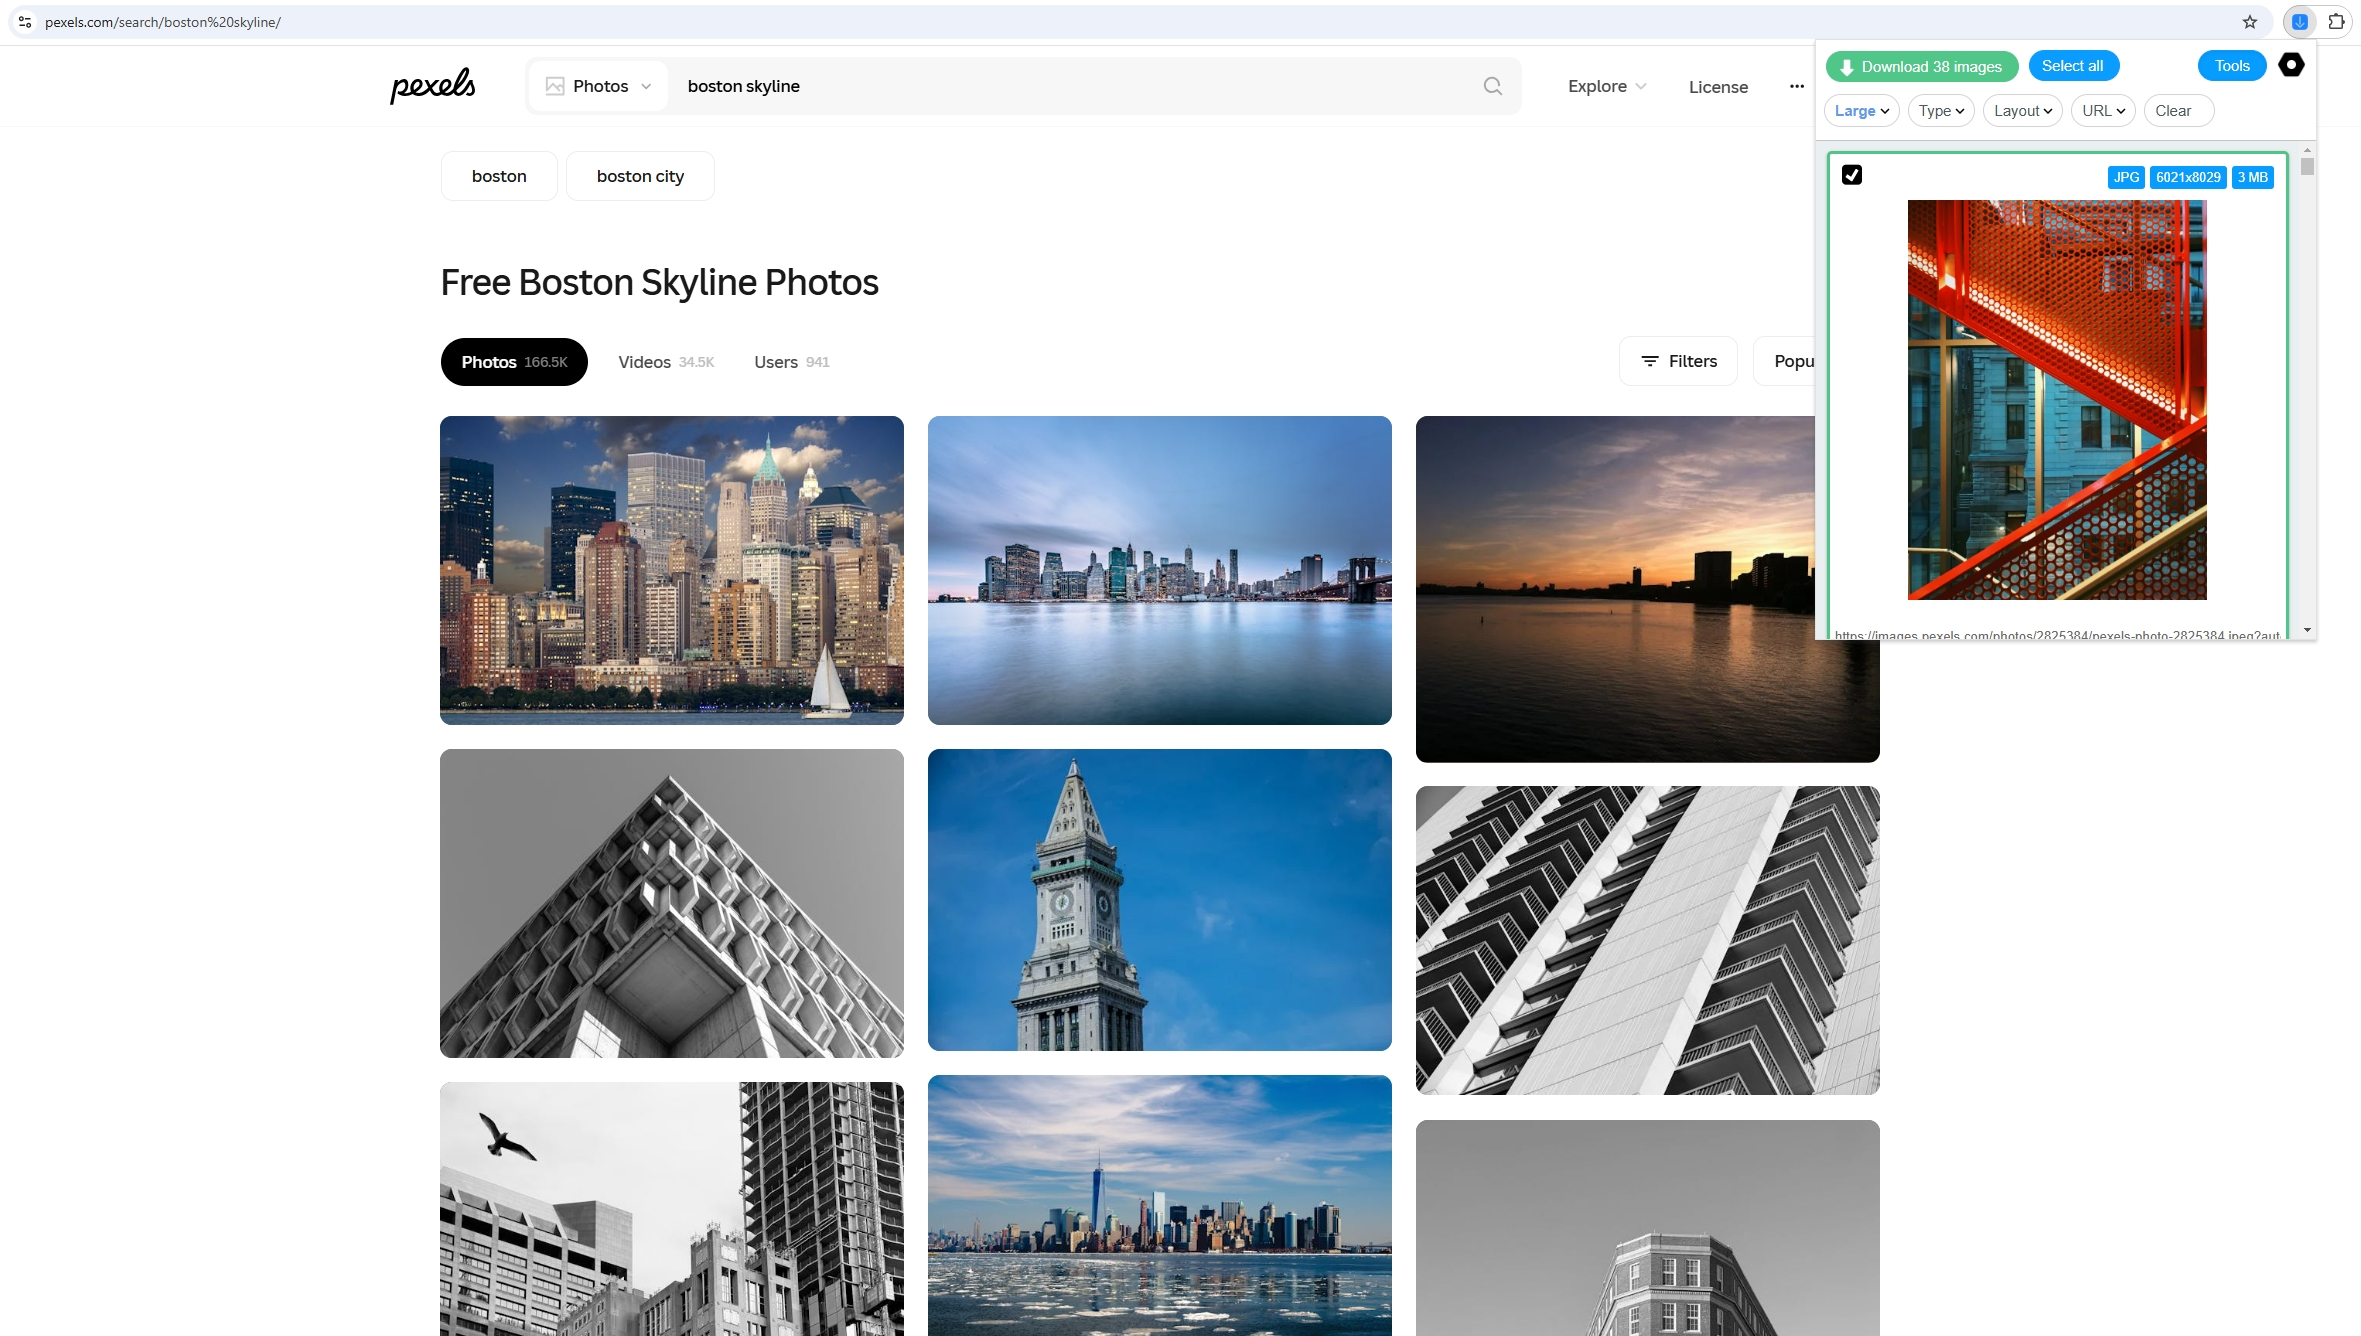Open the License page link
Image resolution: width=2361 pixels, height=1336 pixels.
pos(1718,87)
